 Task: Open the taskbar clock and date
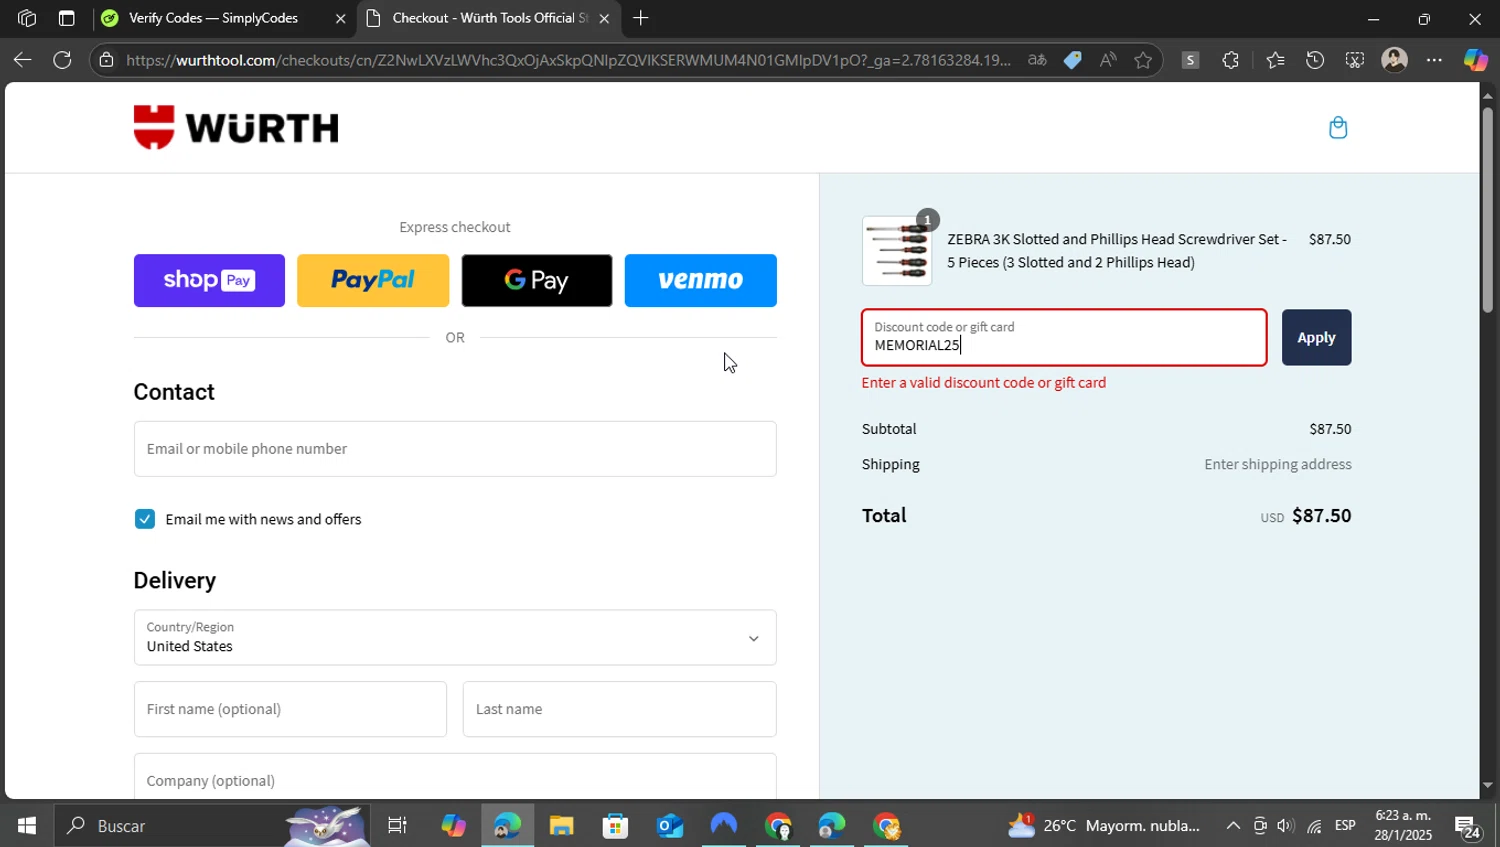1403,825
